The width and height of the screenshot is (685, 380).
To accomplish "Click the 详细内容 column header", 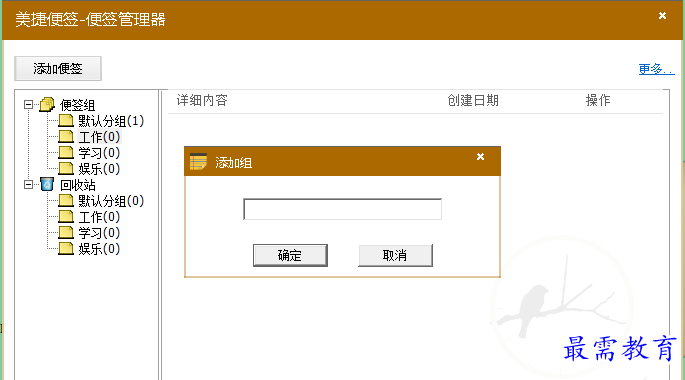I will click(x=202, y=100).
